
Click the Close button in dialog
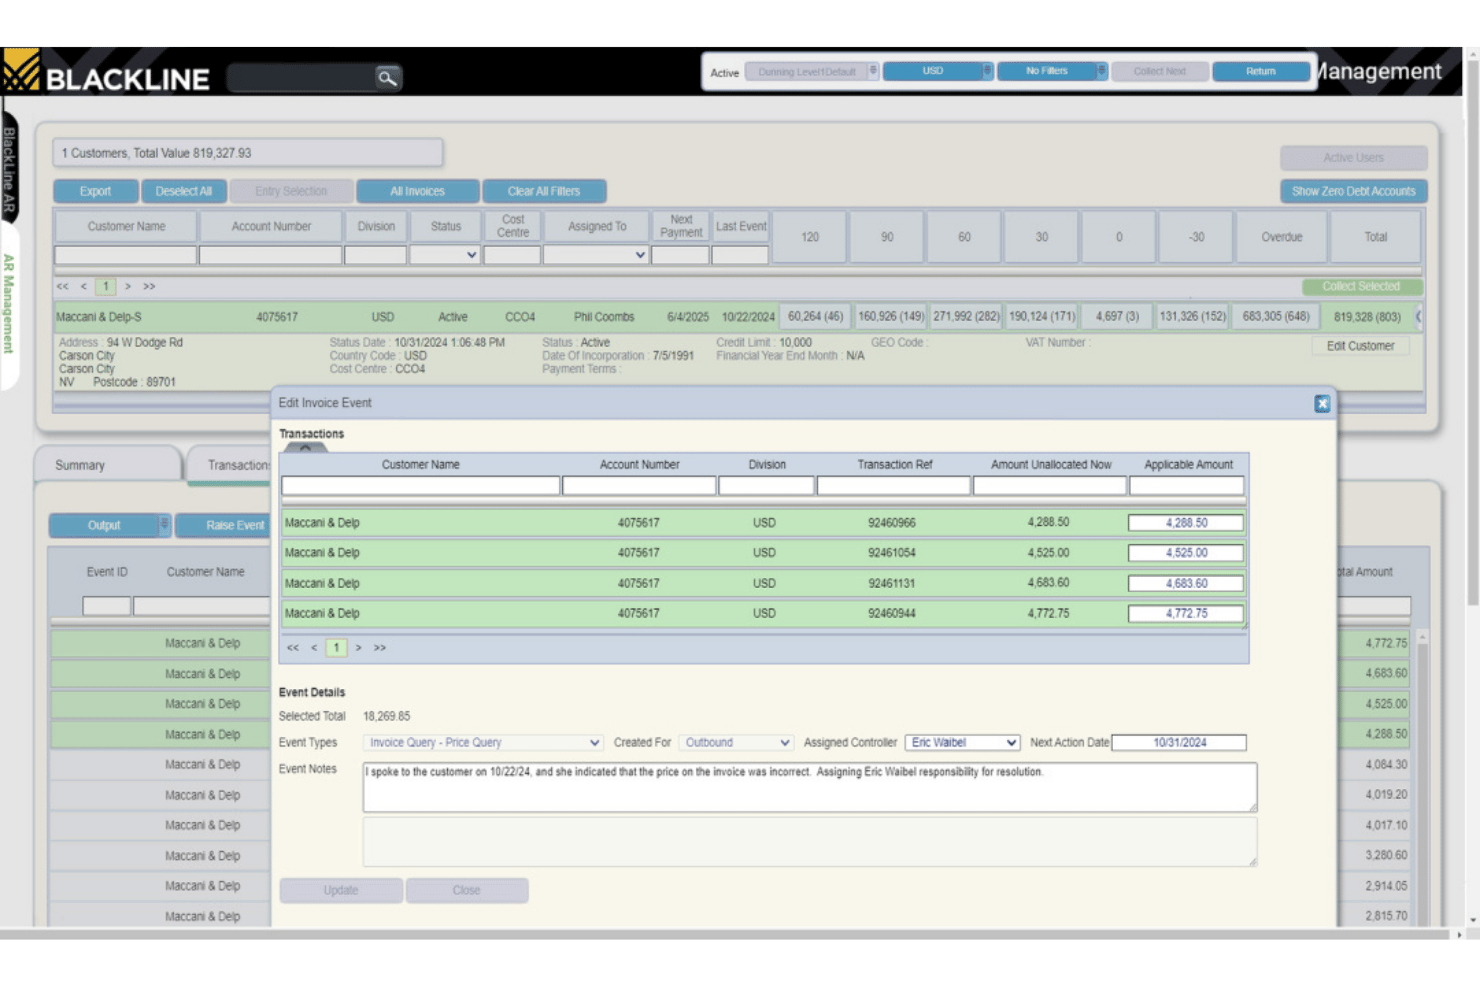[x=466, y=890]
